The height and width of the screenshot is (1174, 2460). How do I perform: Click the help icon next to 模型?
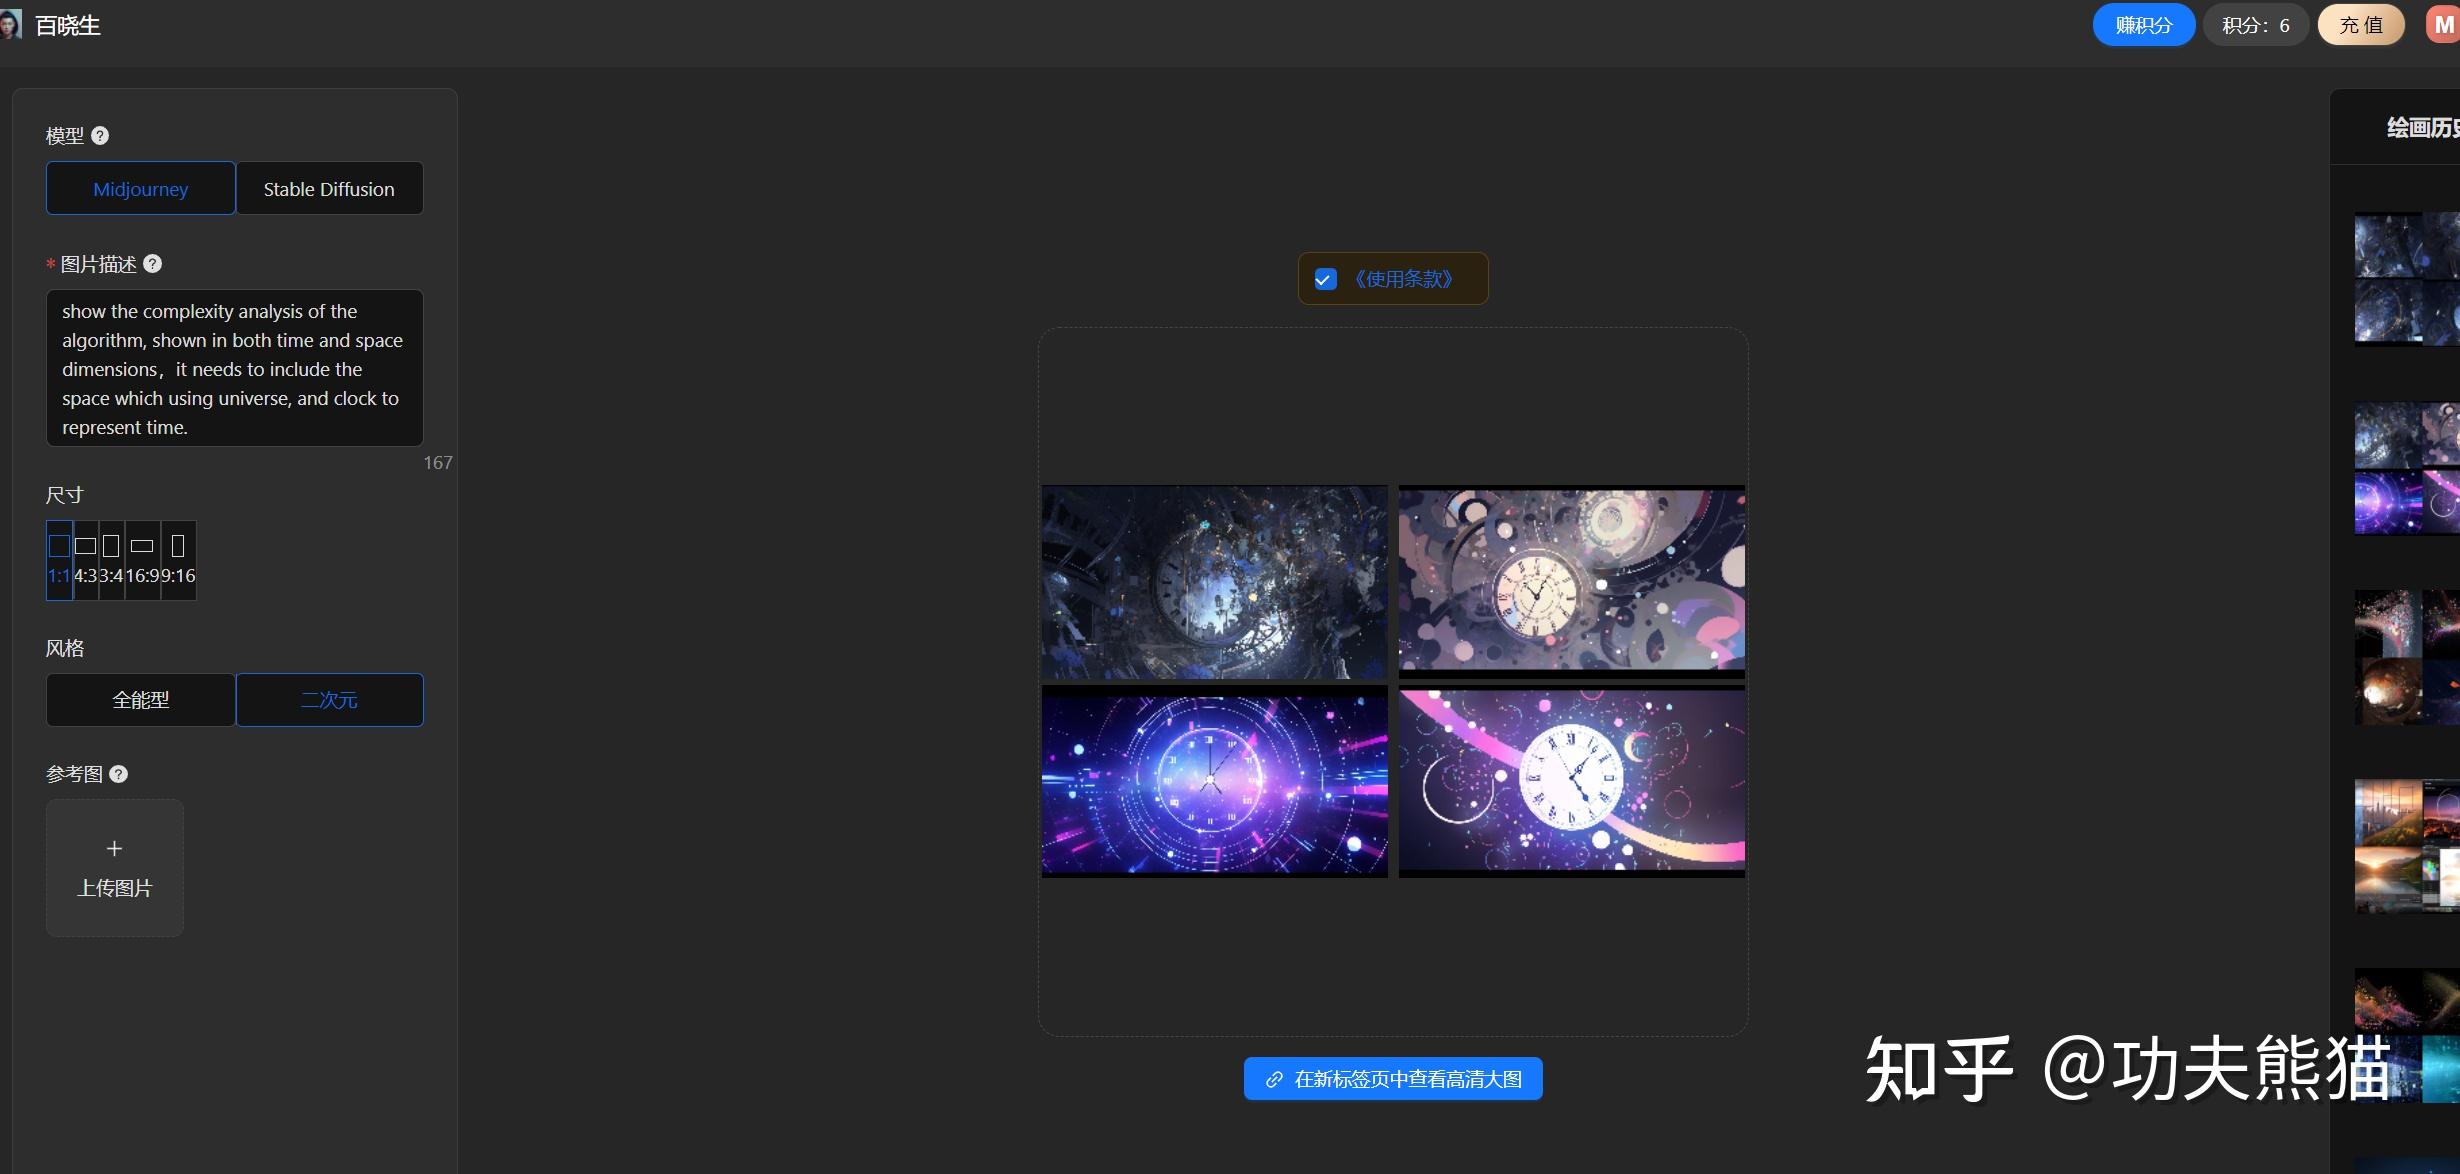(x=100, y=135)
